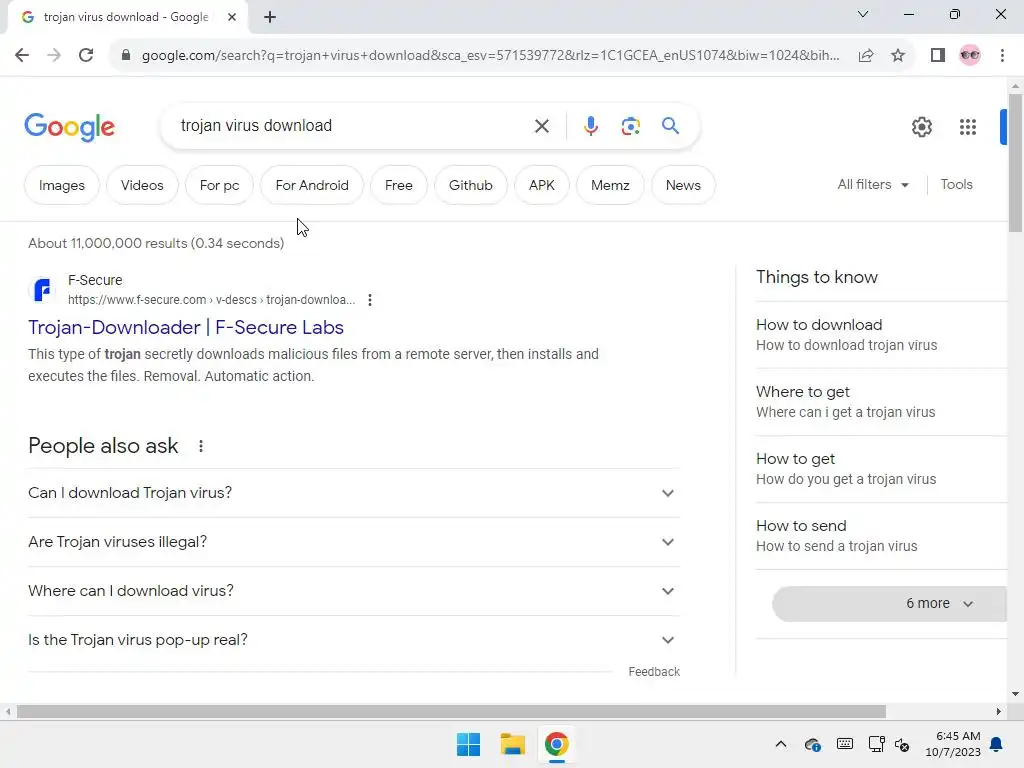The image size is (1024, 768).
Task: Click the browser forward arrow
Action: pos(54,55)
